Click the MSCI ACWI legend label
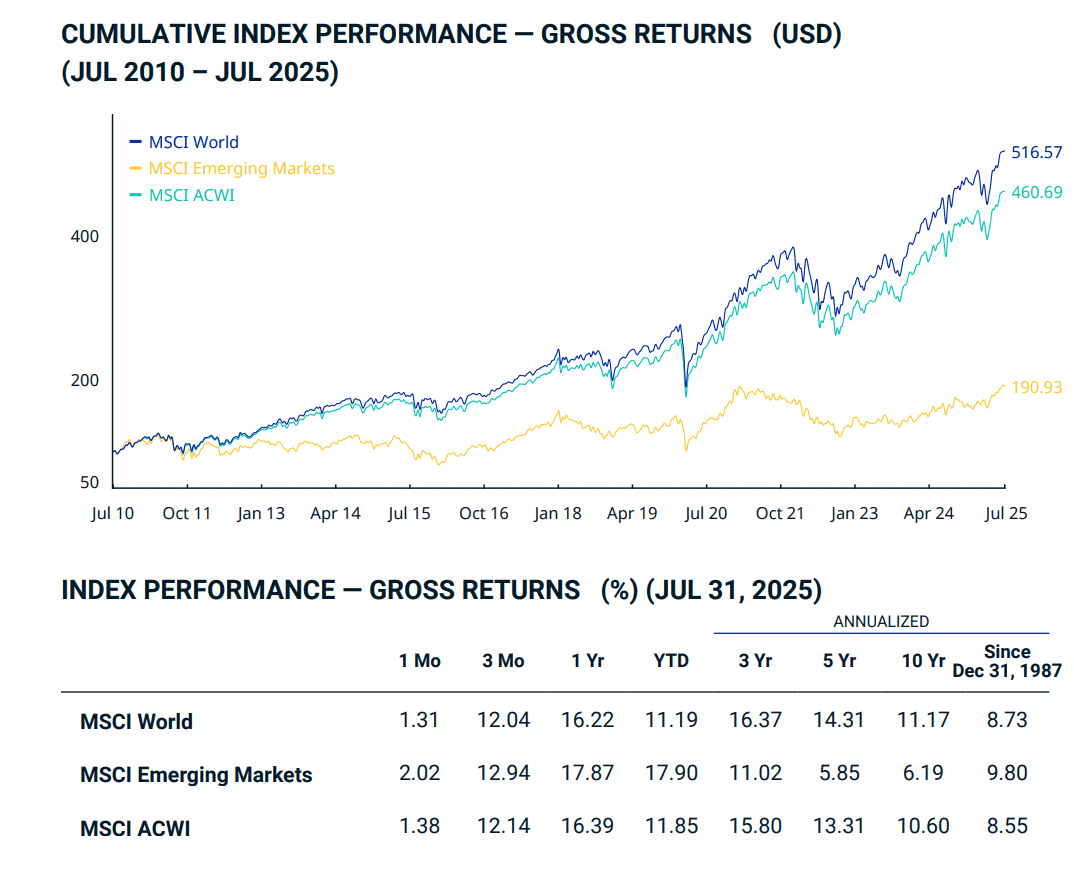 coord(192,195)
